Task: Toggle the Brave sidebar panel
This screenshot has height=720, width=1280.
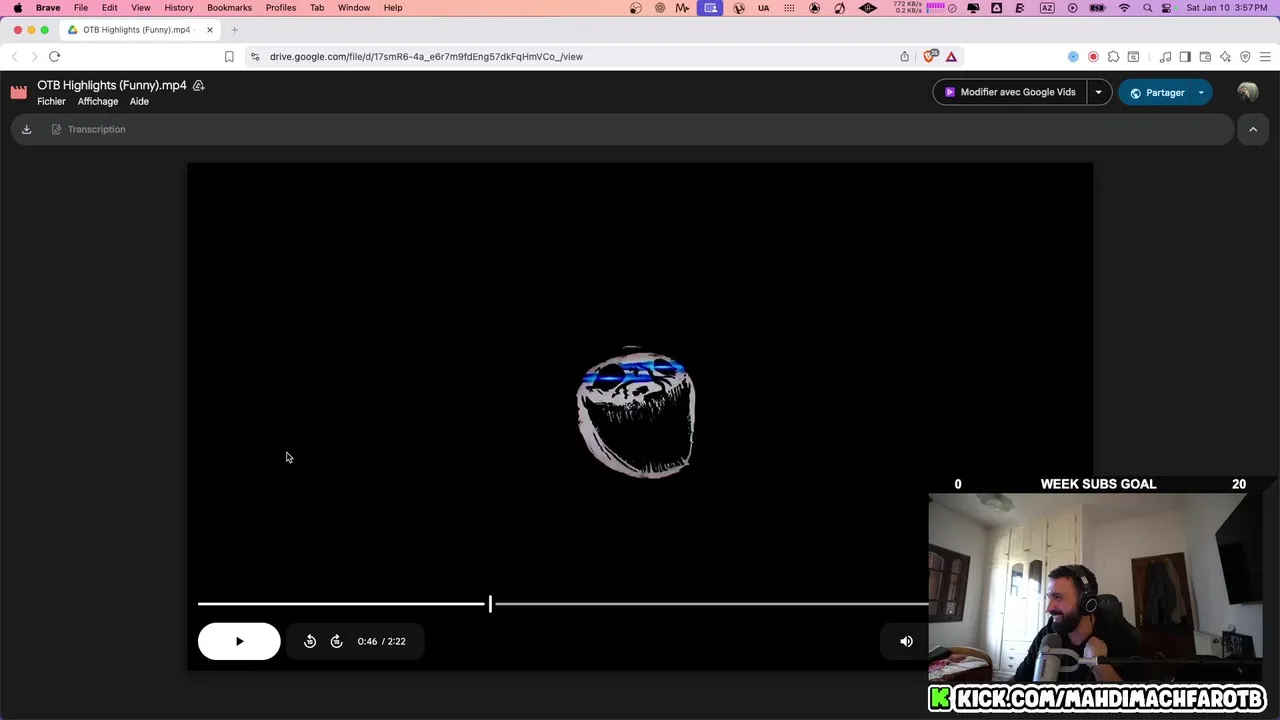Action: click(x=1185, y=57)
